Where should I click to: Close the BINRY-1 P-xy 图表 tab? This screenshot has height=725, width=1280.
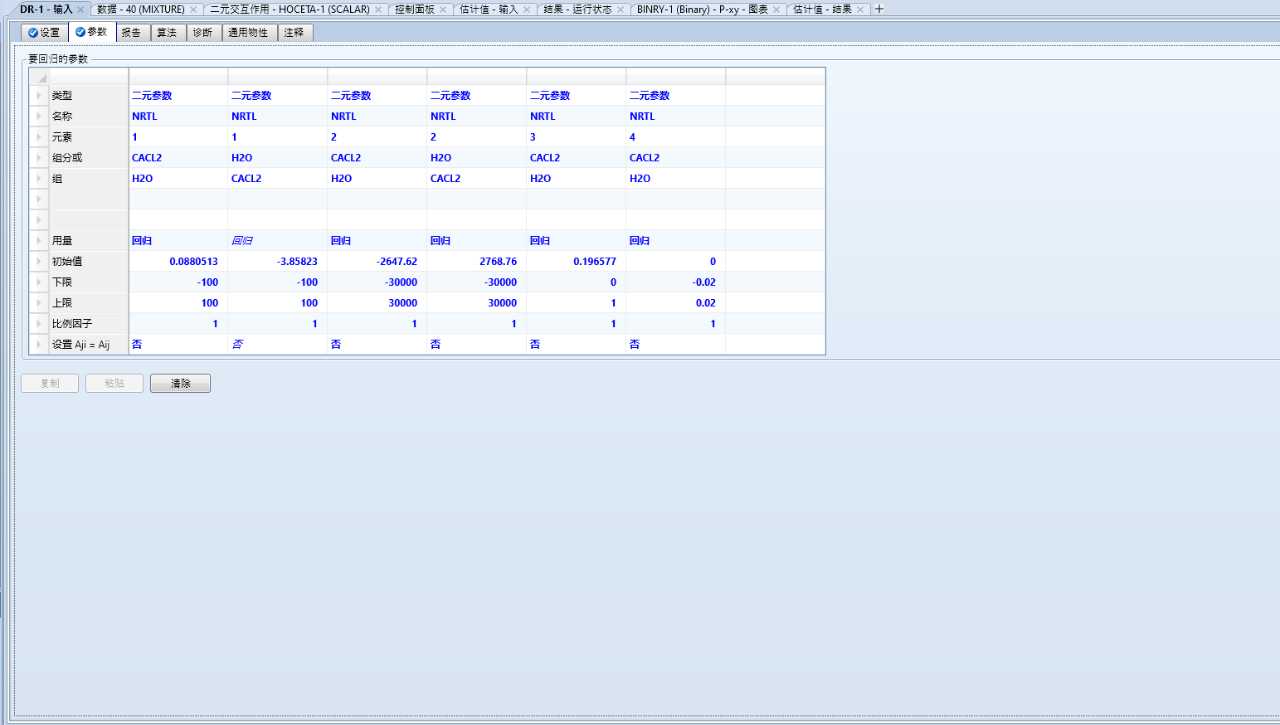776,9
